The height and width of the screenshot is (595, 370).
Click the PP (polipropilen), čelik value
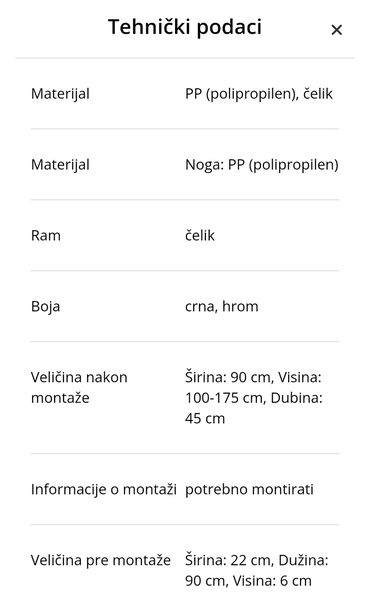[259, 94]
